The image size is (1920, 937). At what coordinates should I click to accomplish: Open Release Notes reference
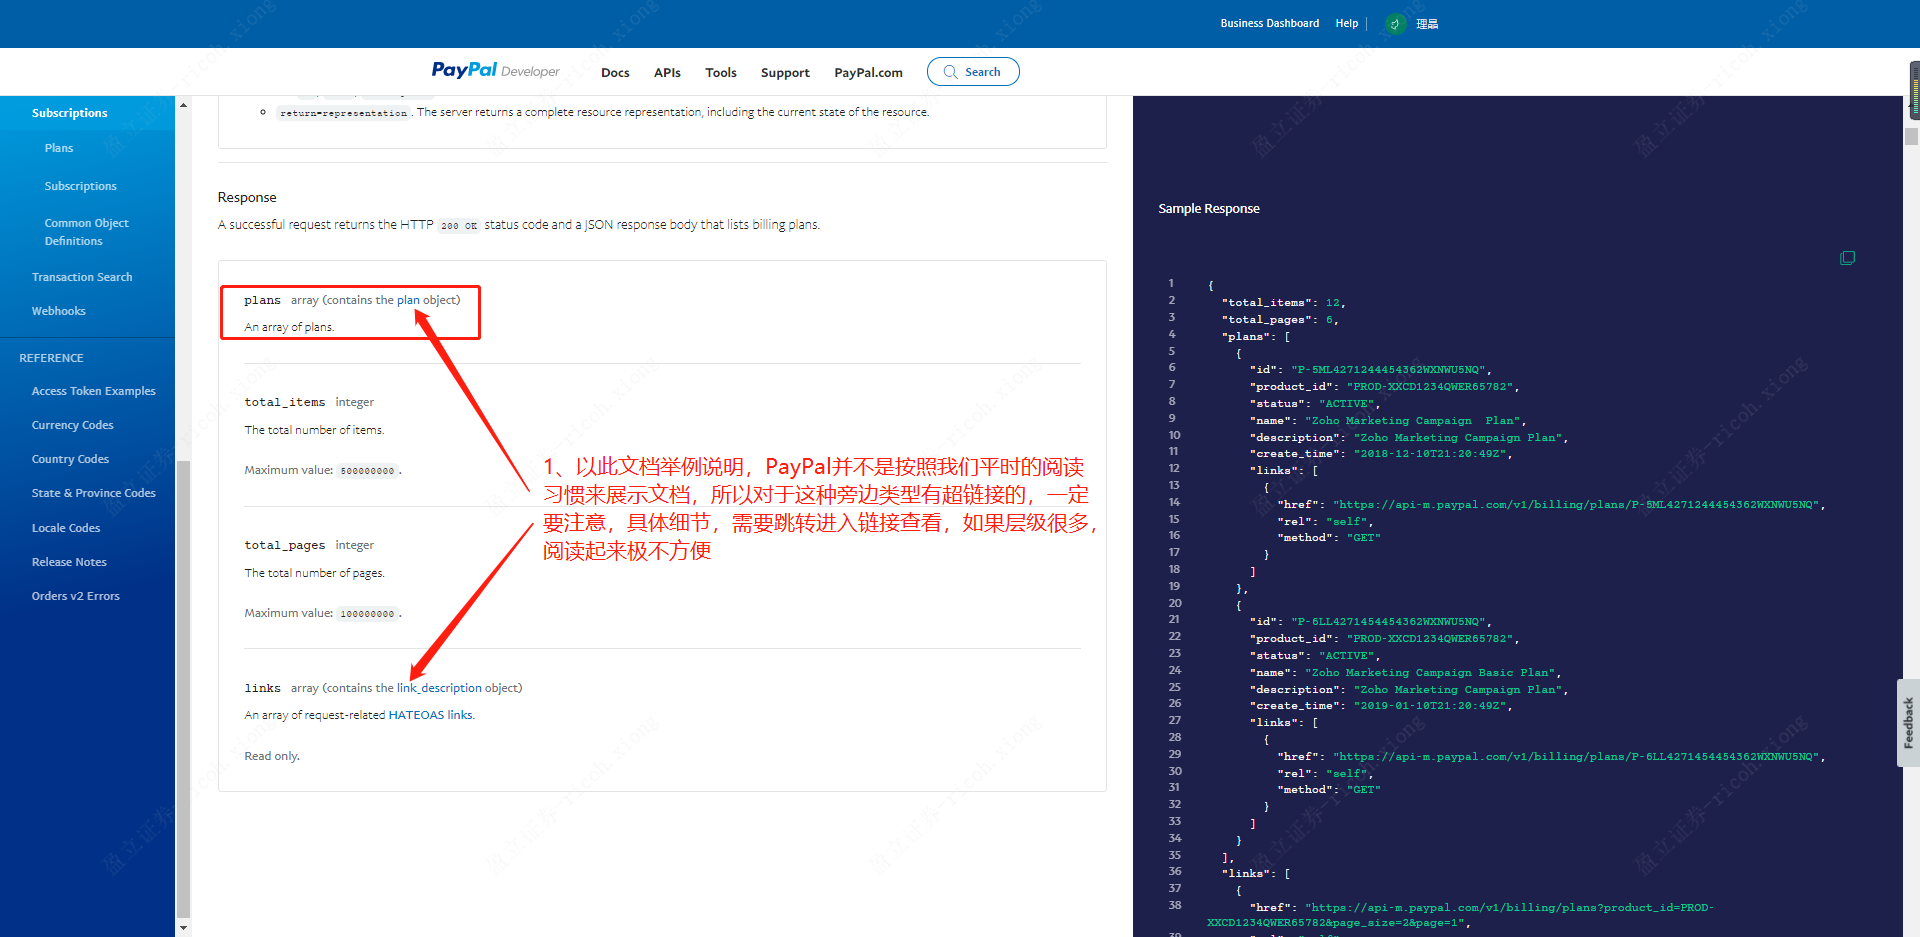tap(69, 562)
